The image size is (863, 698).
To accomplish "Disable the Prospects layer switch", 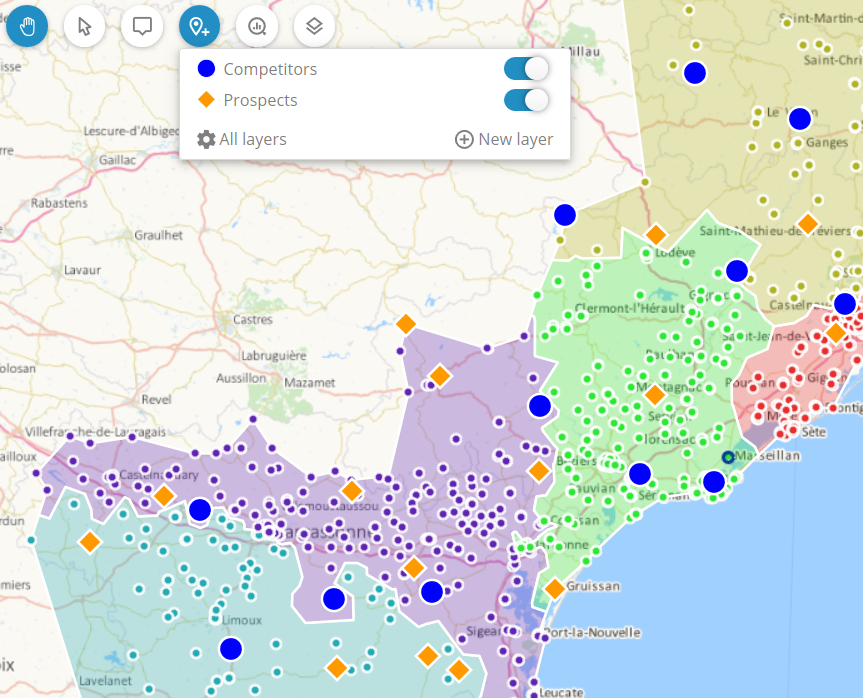I will tap(526, 100).
